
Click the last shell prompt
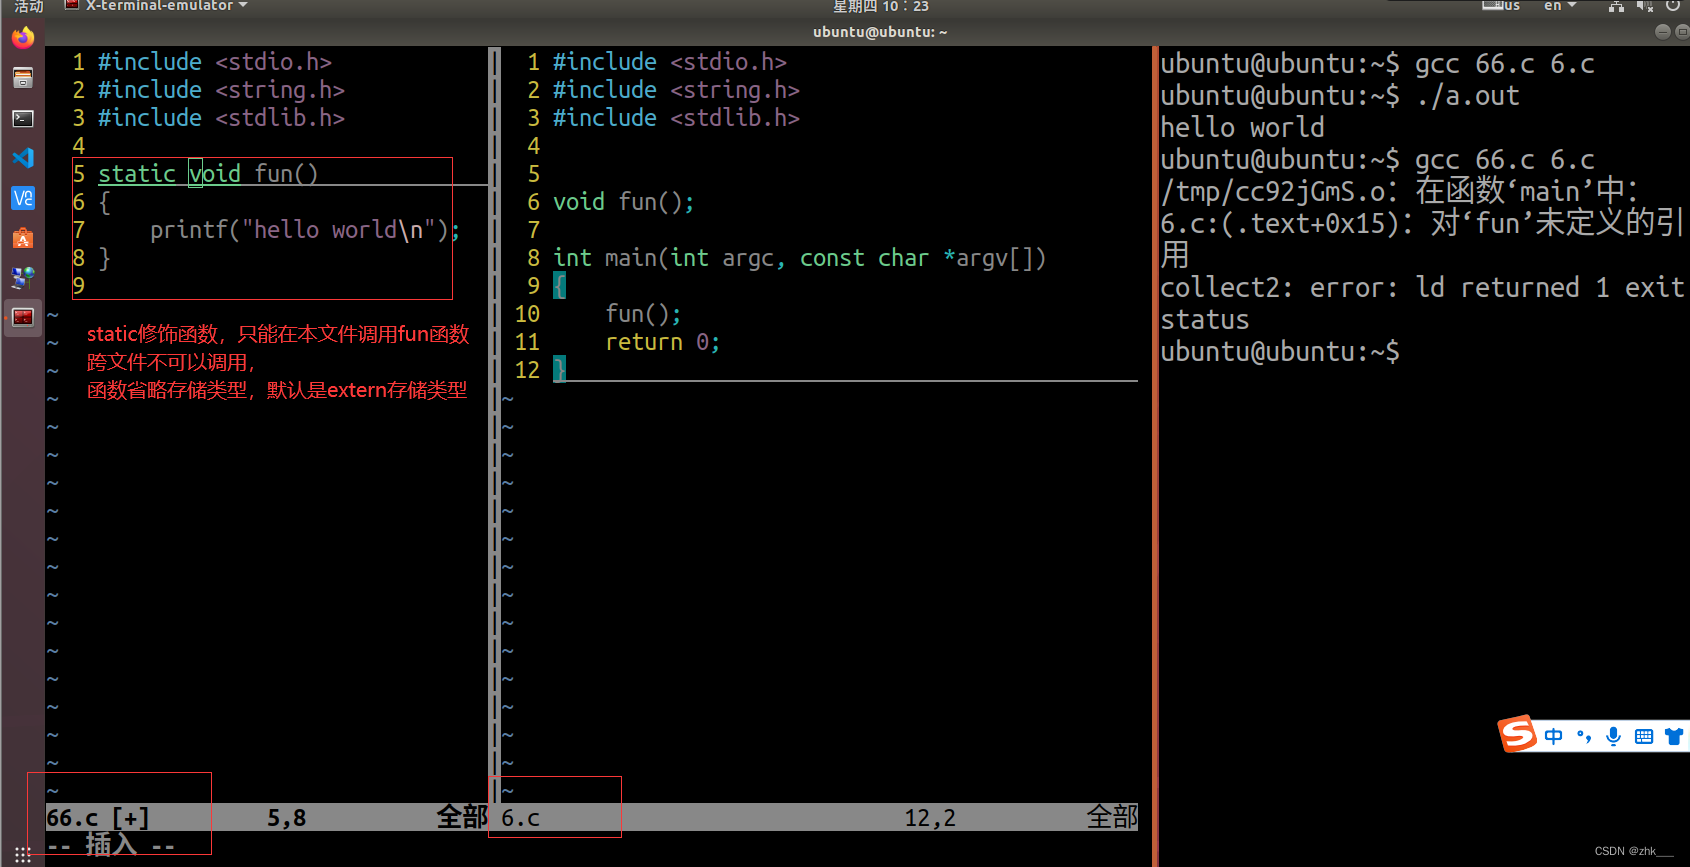point(1280,352)
